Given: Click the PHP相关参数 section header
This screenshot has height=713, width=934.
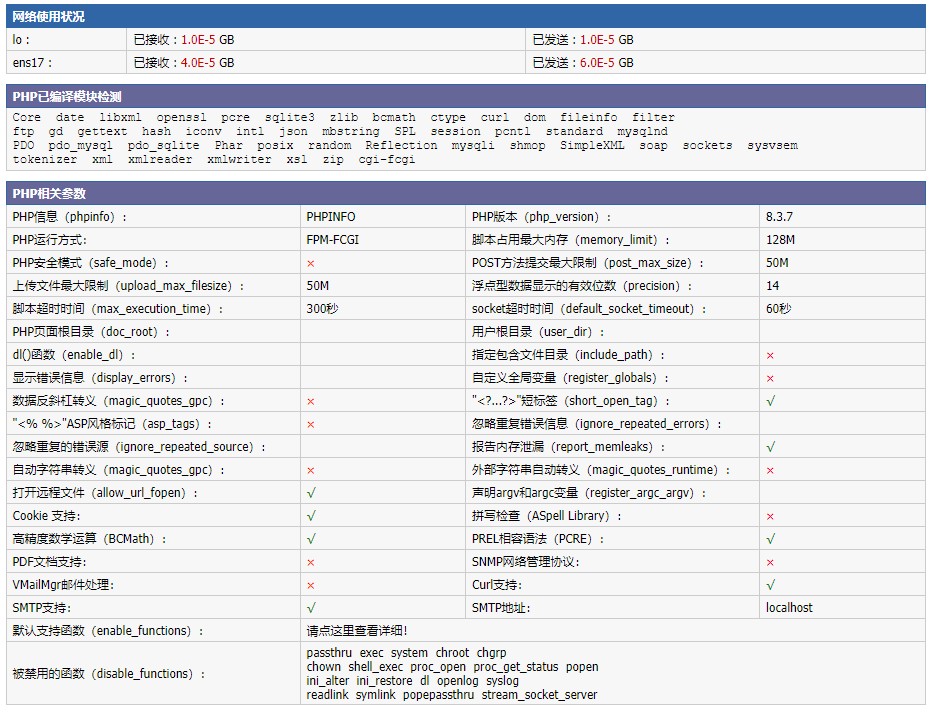Looking at the screenshot, I should [x=49, y=194].
